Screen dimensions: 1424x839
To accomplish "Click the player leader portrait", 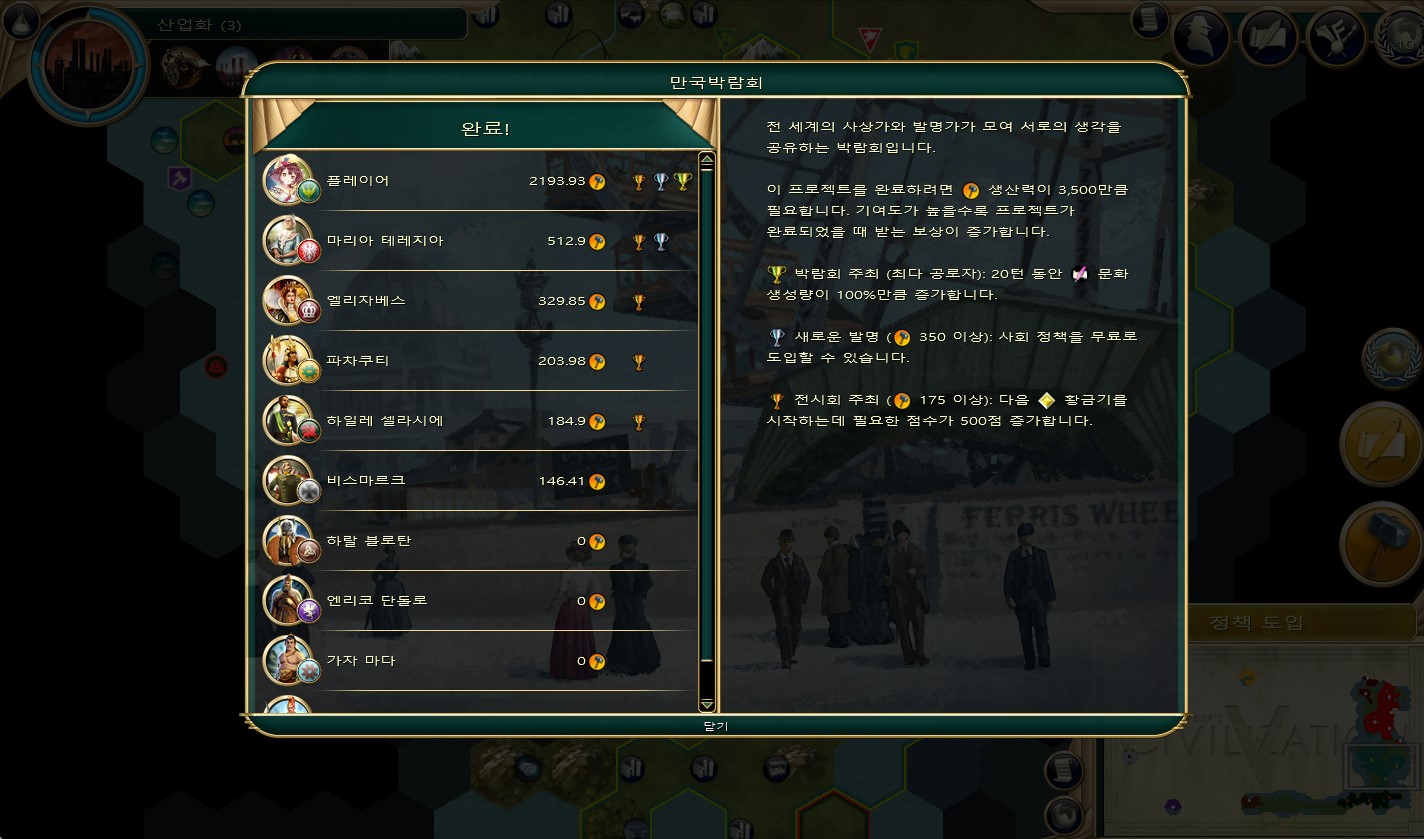I will pos(289,181).
